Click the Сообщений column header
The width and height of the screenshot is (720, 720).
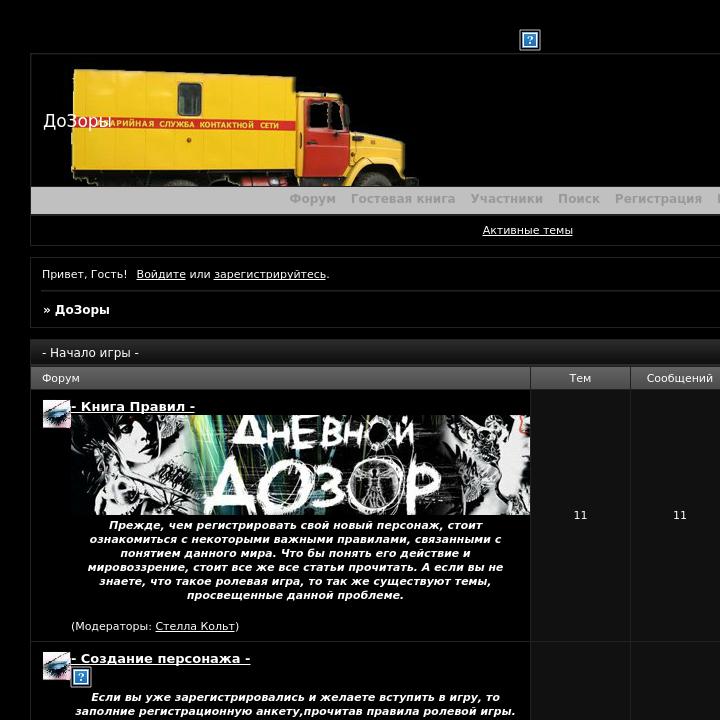point(679,378)
